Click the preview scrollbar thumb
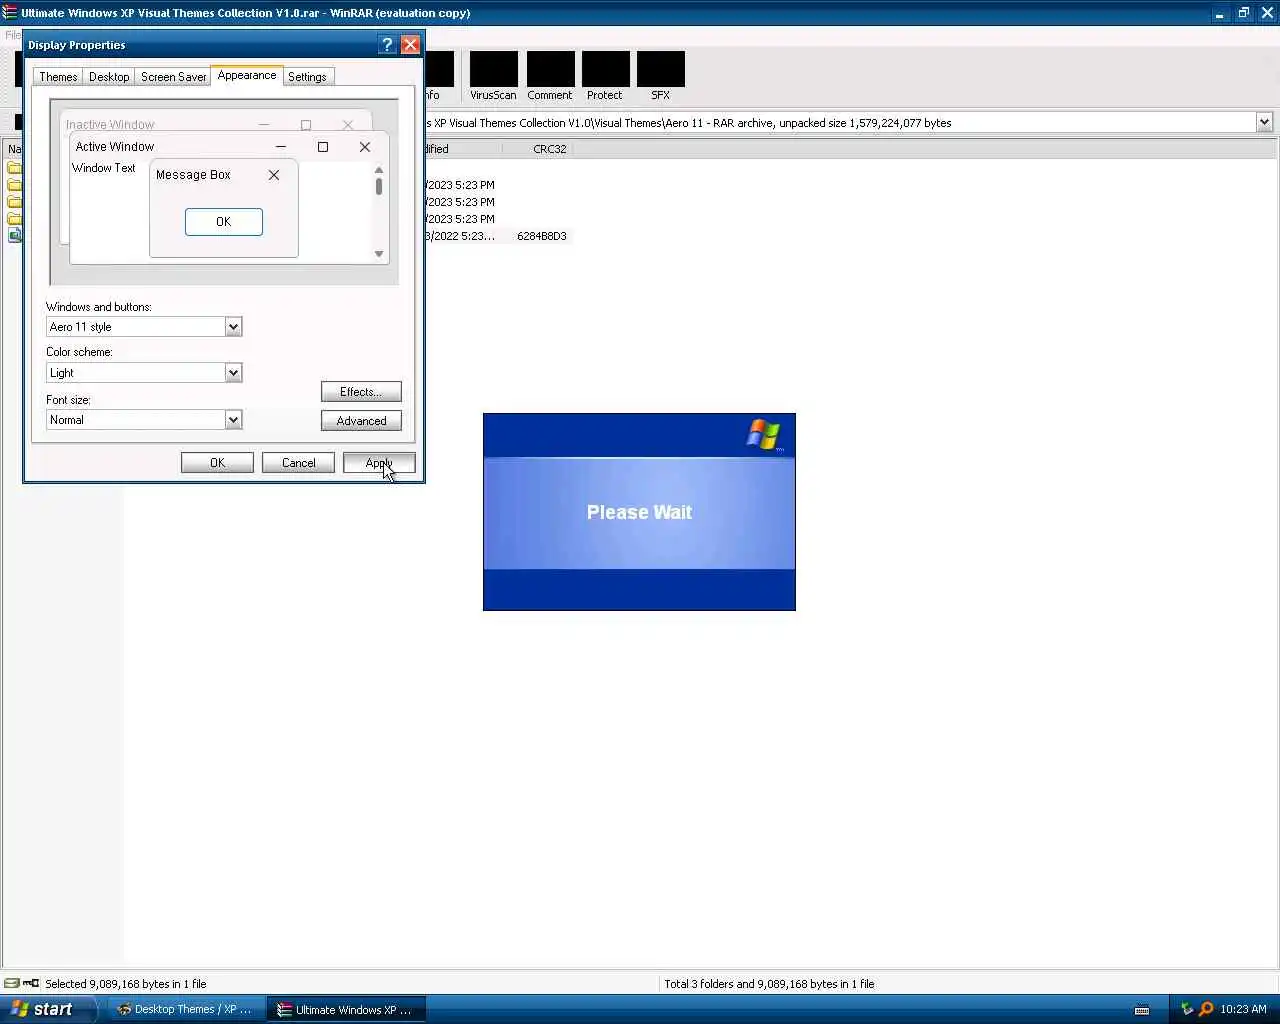Image resolution: width=1280 pixels, height=1024 pixels. coord(379,186)
